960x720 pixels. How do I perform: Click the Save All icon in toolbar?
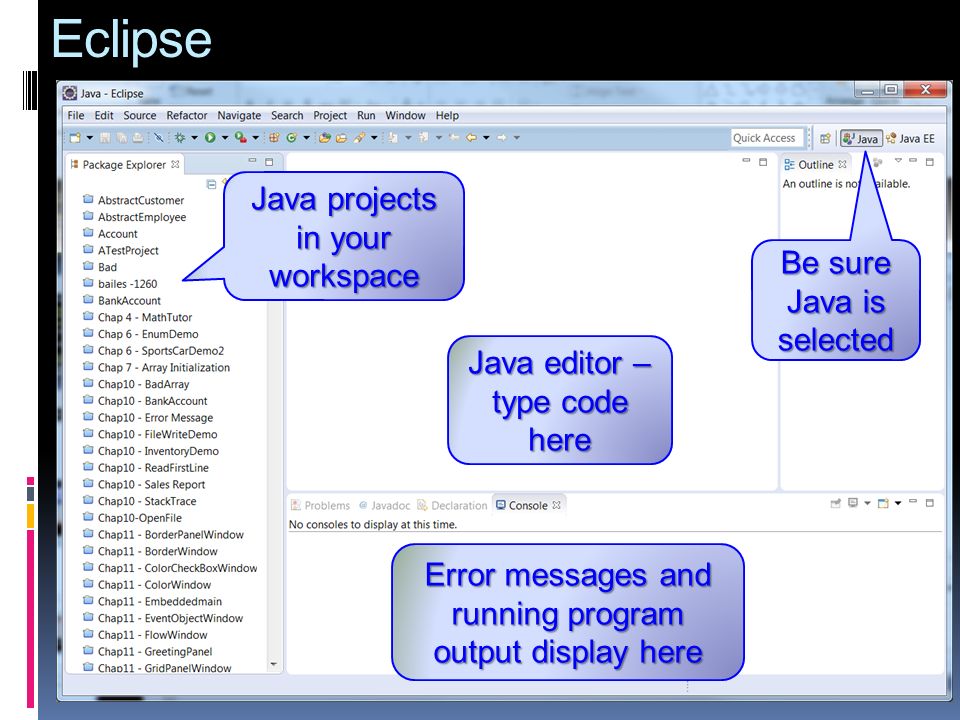point(122,138)
